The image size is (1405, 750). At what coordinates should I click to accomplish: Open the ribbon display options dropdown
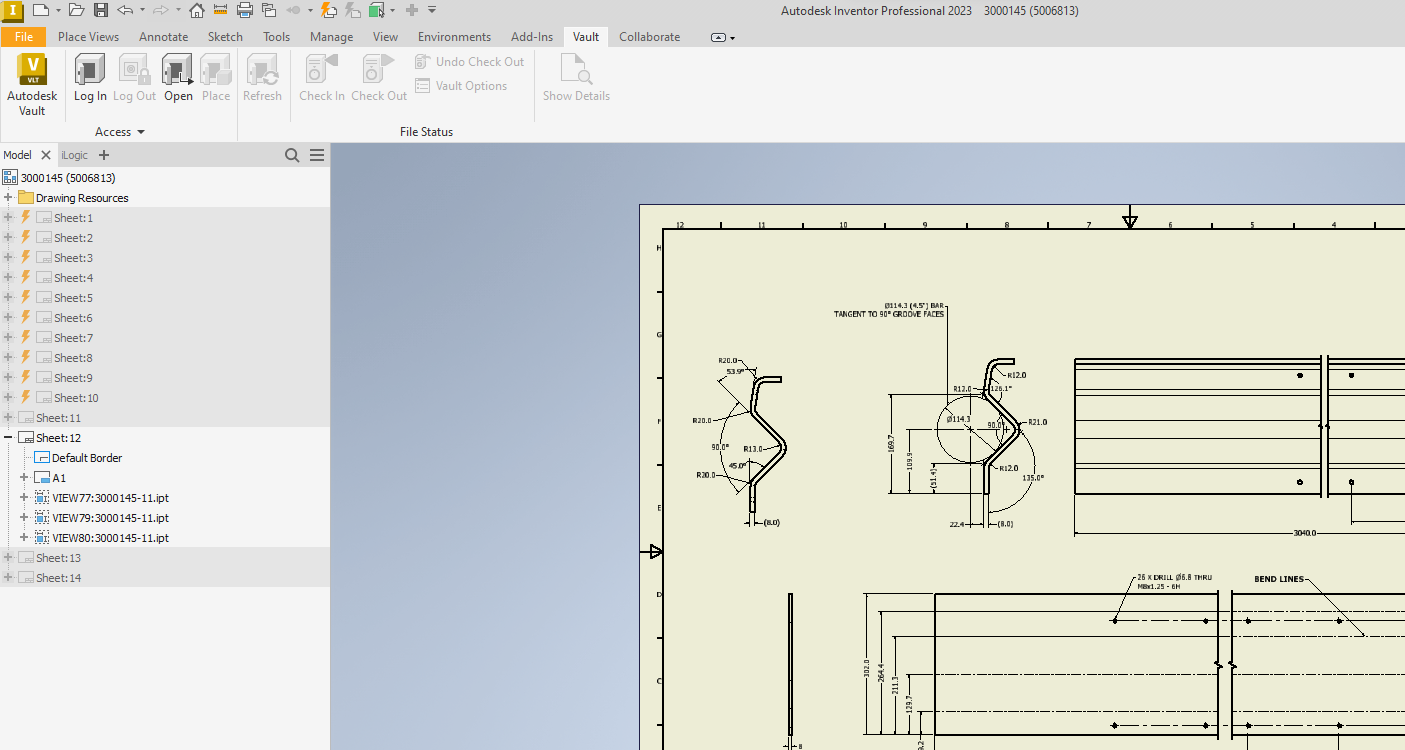click(x=723, y=37)
